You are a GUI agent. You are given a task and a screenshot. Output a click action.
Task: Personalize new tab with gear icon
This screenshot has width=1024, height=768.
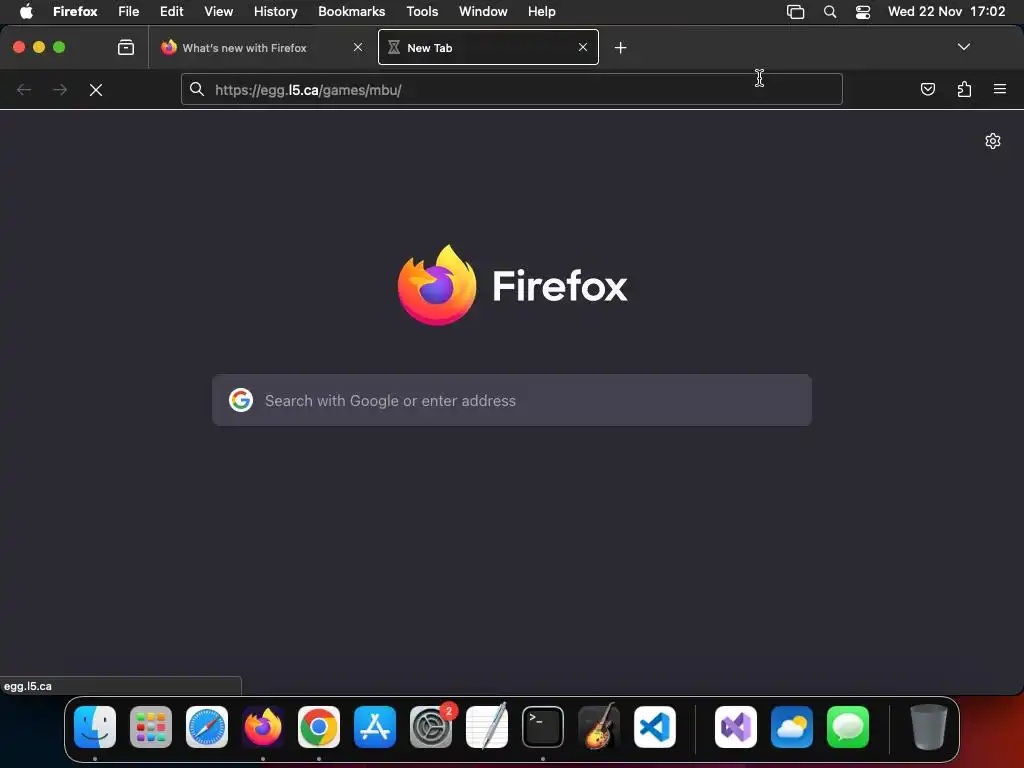[993, 141]
